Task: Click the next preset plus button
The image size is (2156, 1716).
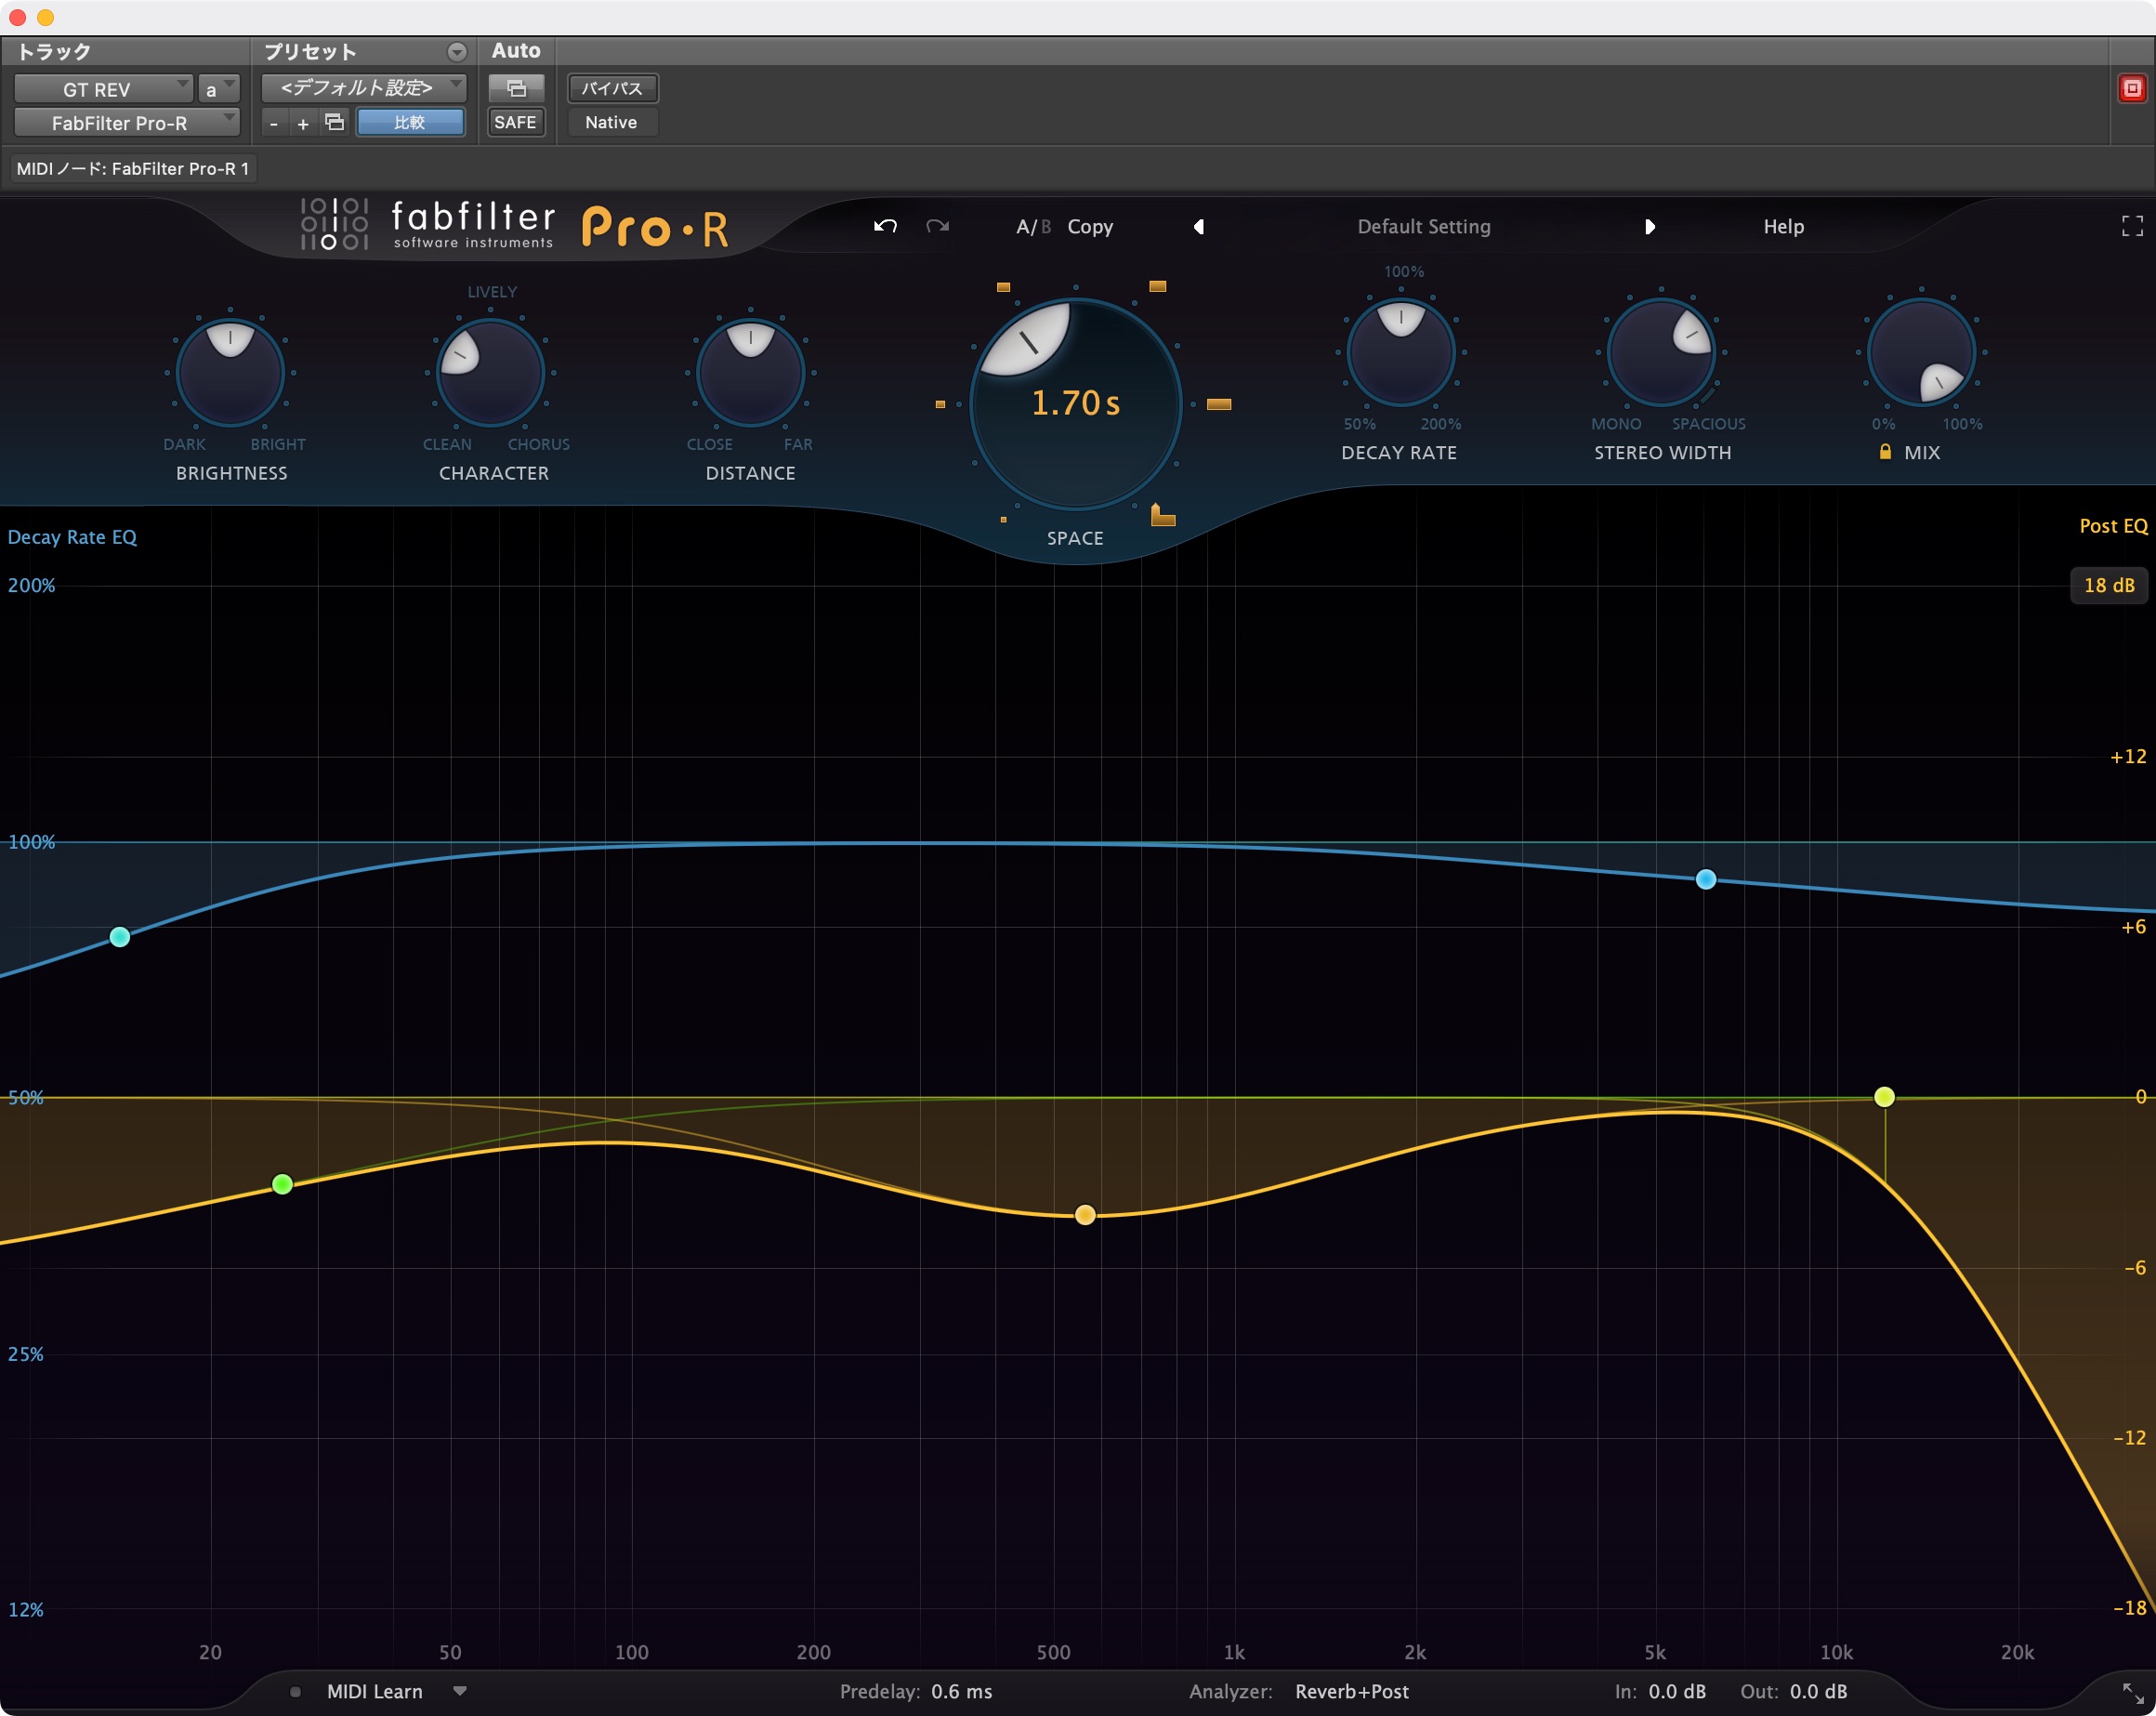Action: 303,123
